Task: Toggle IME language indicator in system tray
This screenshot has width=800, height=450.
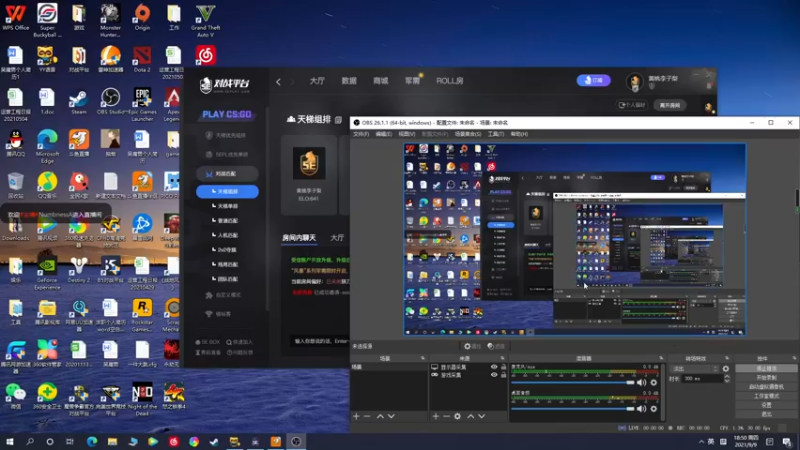Action: (x=711, y=441)
